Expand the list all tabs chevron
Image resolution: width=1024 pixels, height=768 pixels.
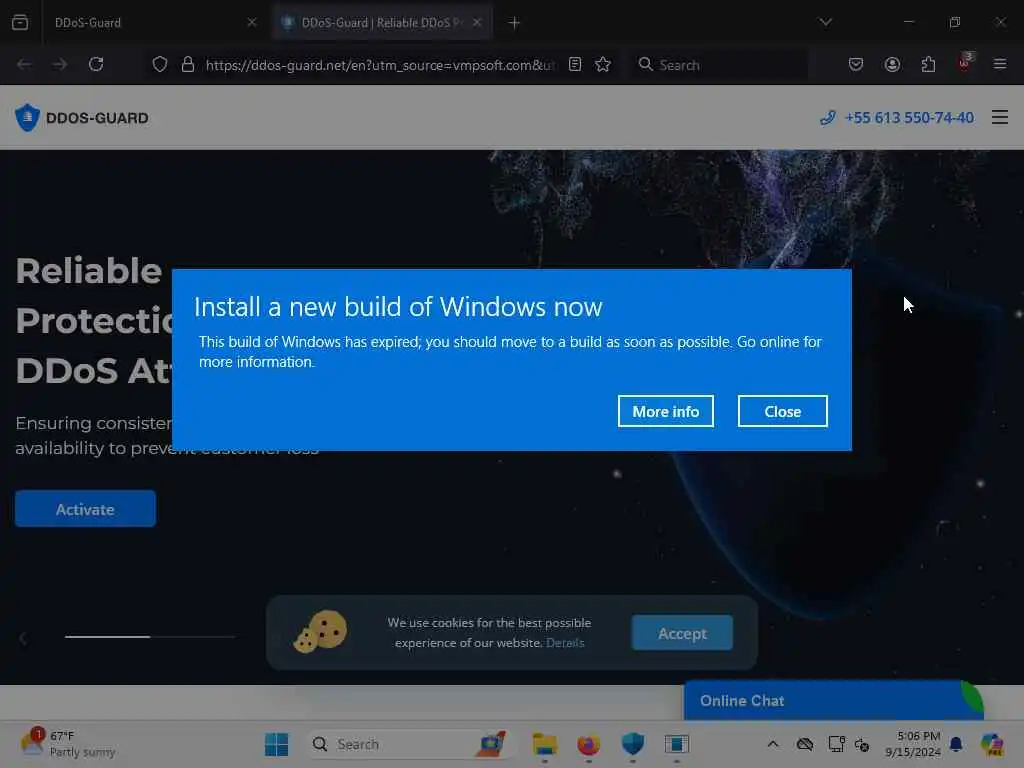pos(825,22)
